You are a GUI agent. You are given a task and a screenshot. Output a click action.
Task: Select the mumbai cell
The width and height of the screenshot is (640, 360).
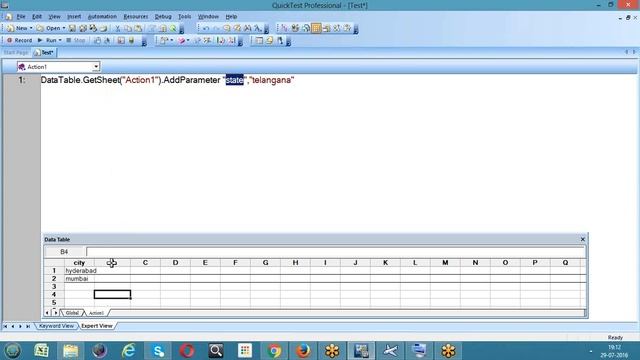(x=79, y=279)
